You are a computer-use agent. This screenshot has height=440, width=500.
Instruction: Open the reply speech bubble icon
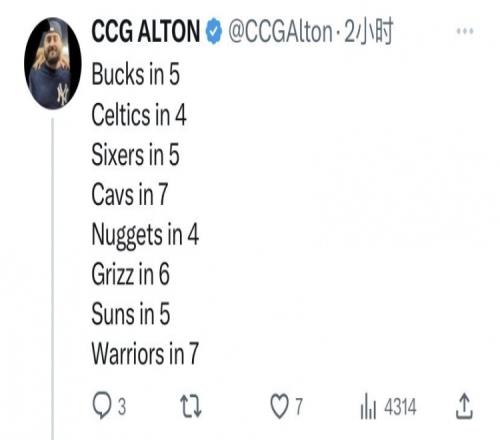[102, 405]
